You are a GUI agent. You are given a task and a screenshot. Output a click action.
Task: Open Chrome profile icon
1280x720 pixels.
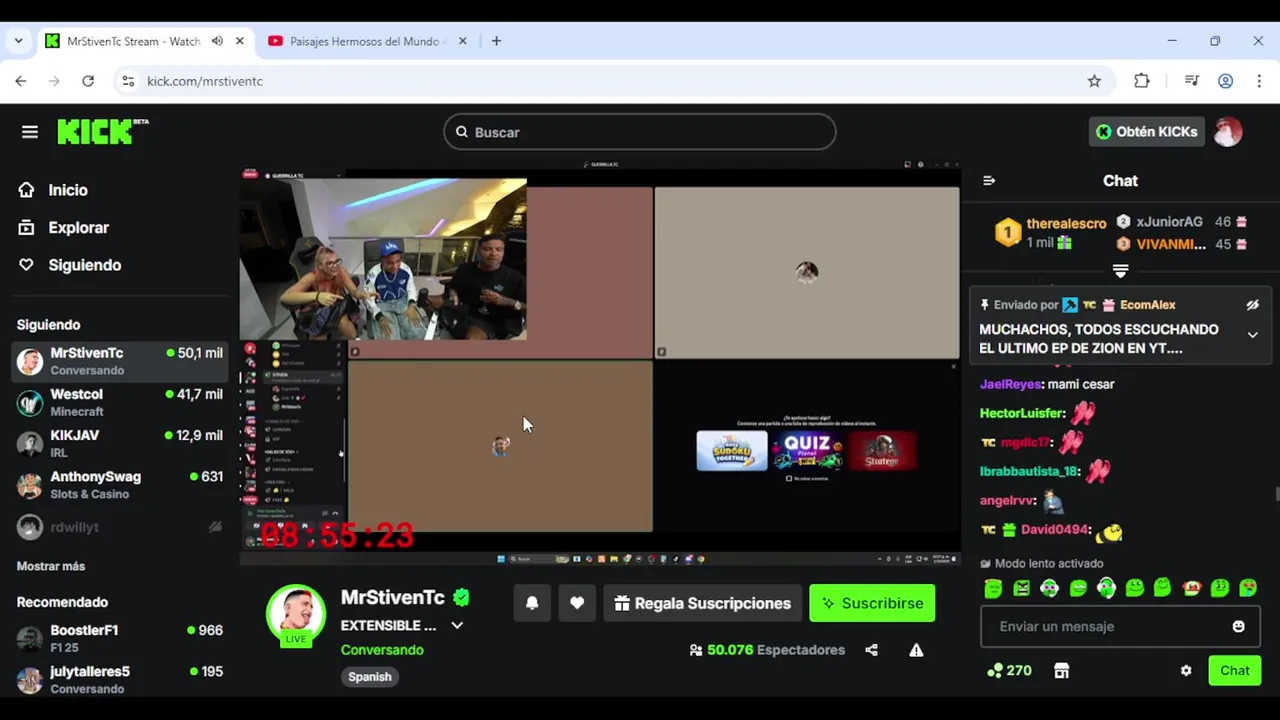tap(1225, 81)
